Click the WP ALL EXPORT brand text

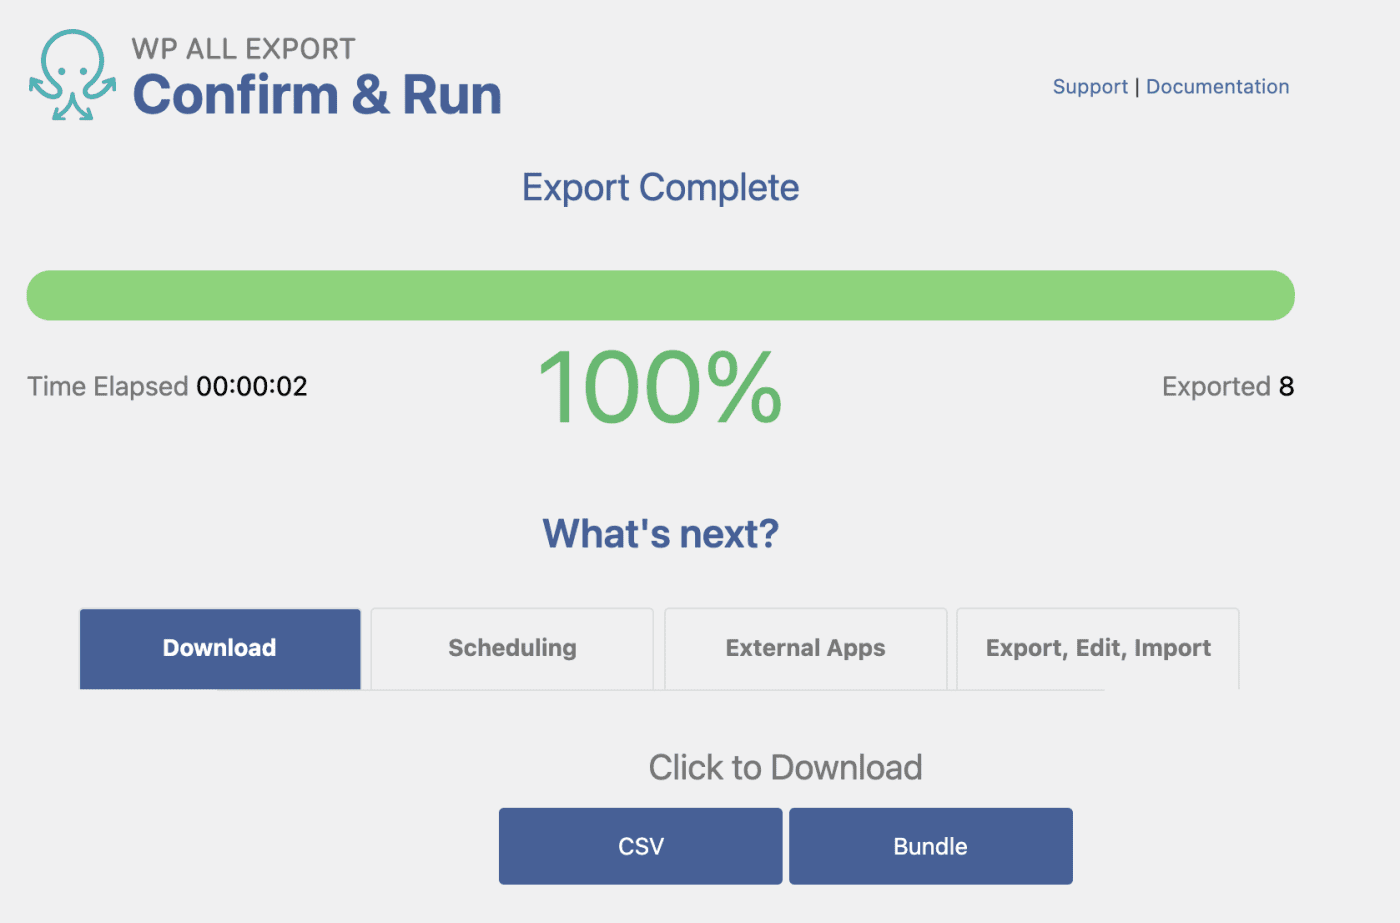click(x=243, y=49)
